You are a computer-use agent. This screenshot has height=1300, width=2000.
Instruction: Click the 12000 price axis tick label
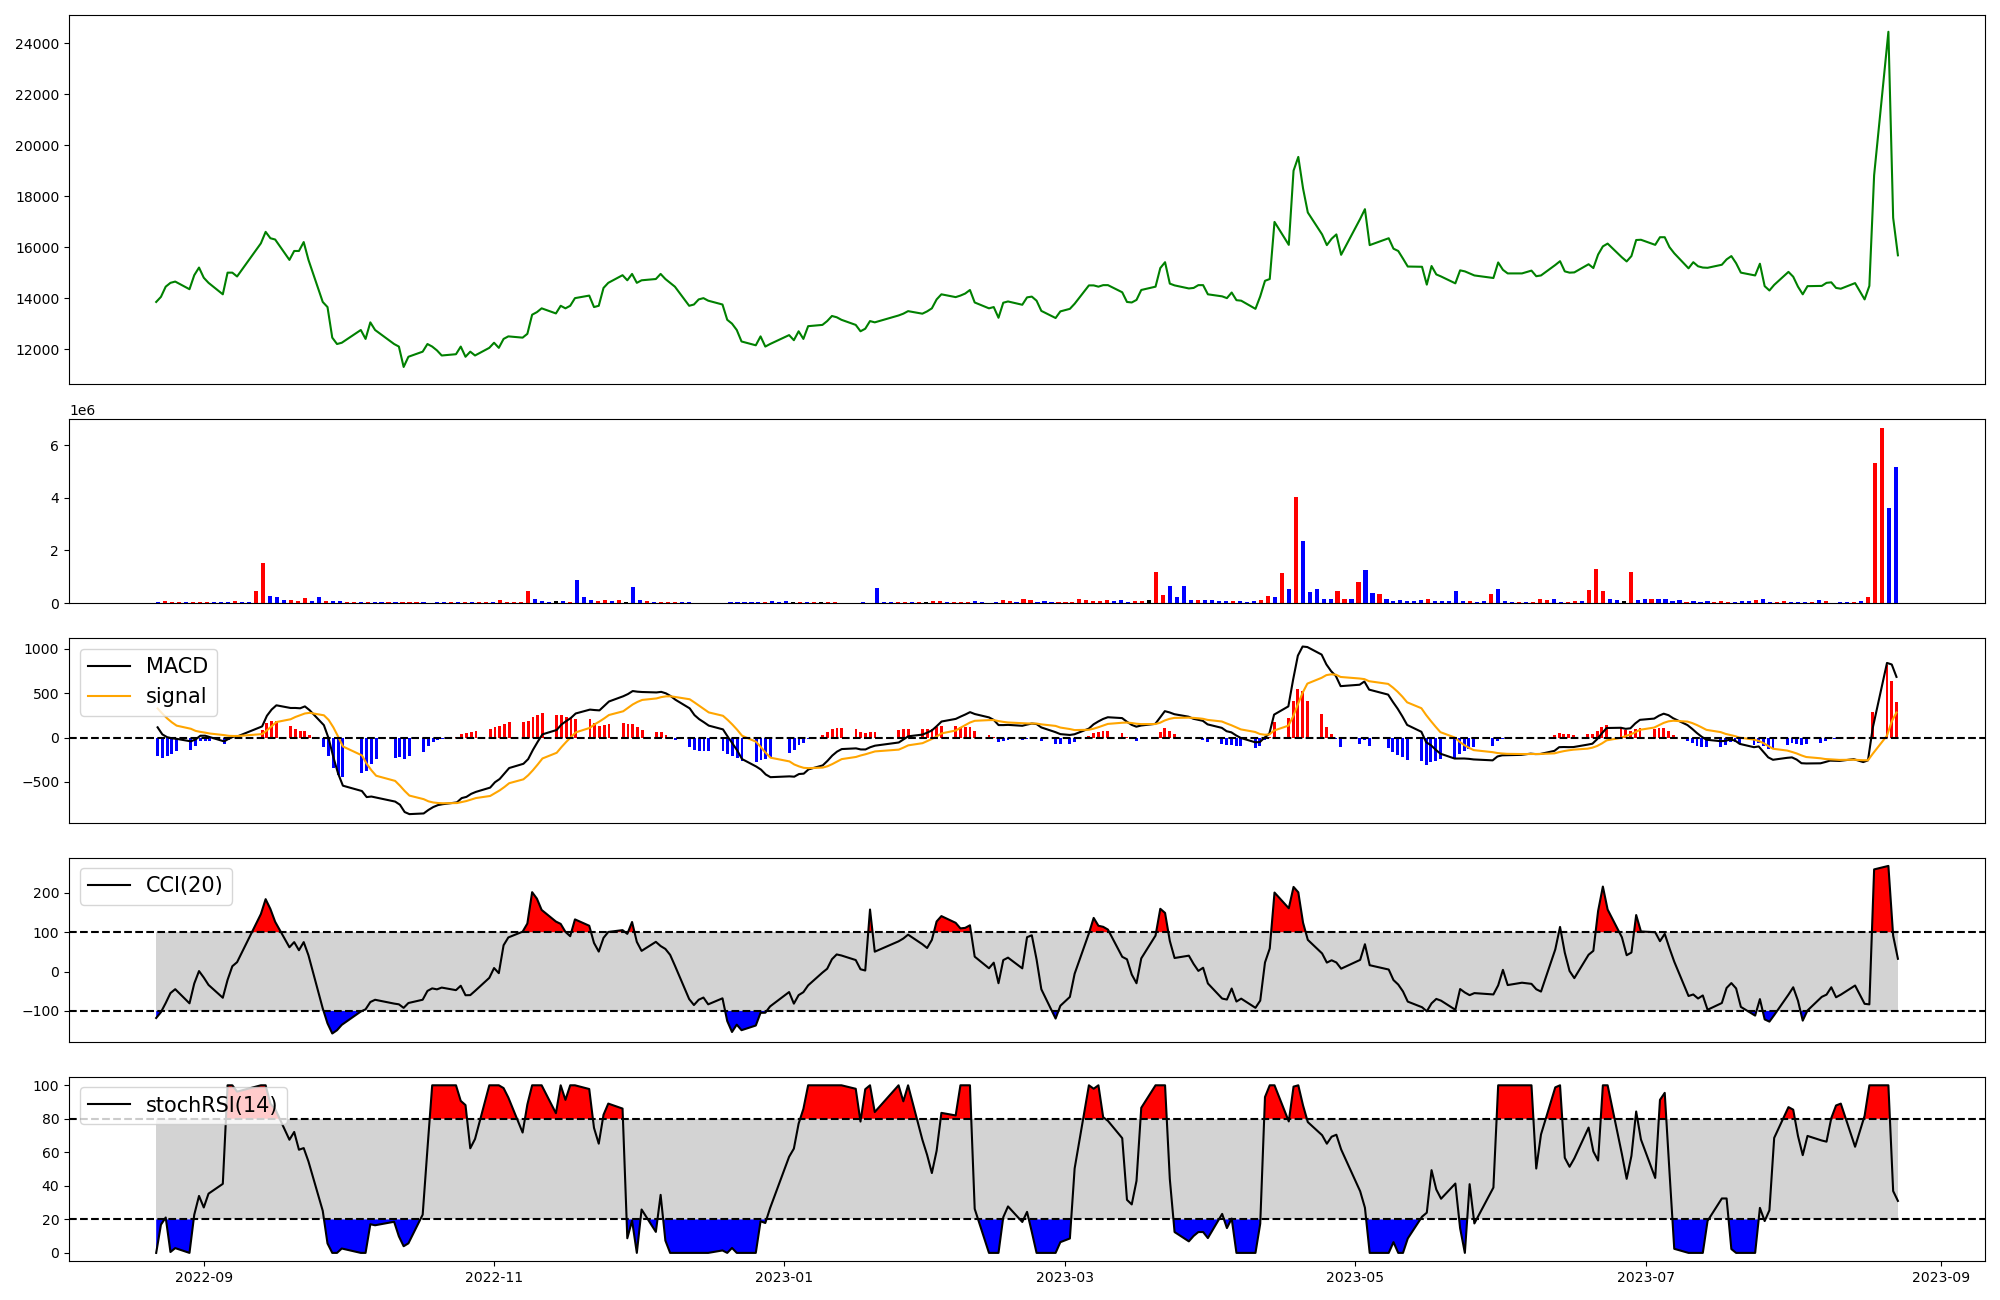tap(36, 350)
